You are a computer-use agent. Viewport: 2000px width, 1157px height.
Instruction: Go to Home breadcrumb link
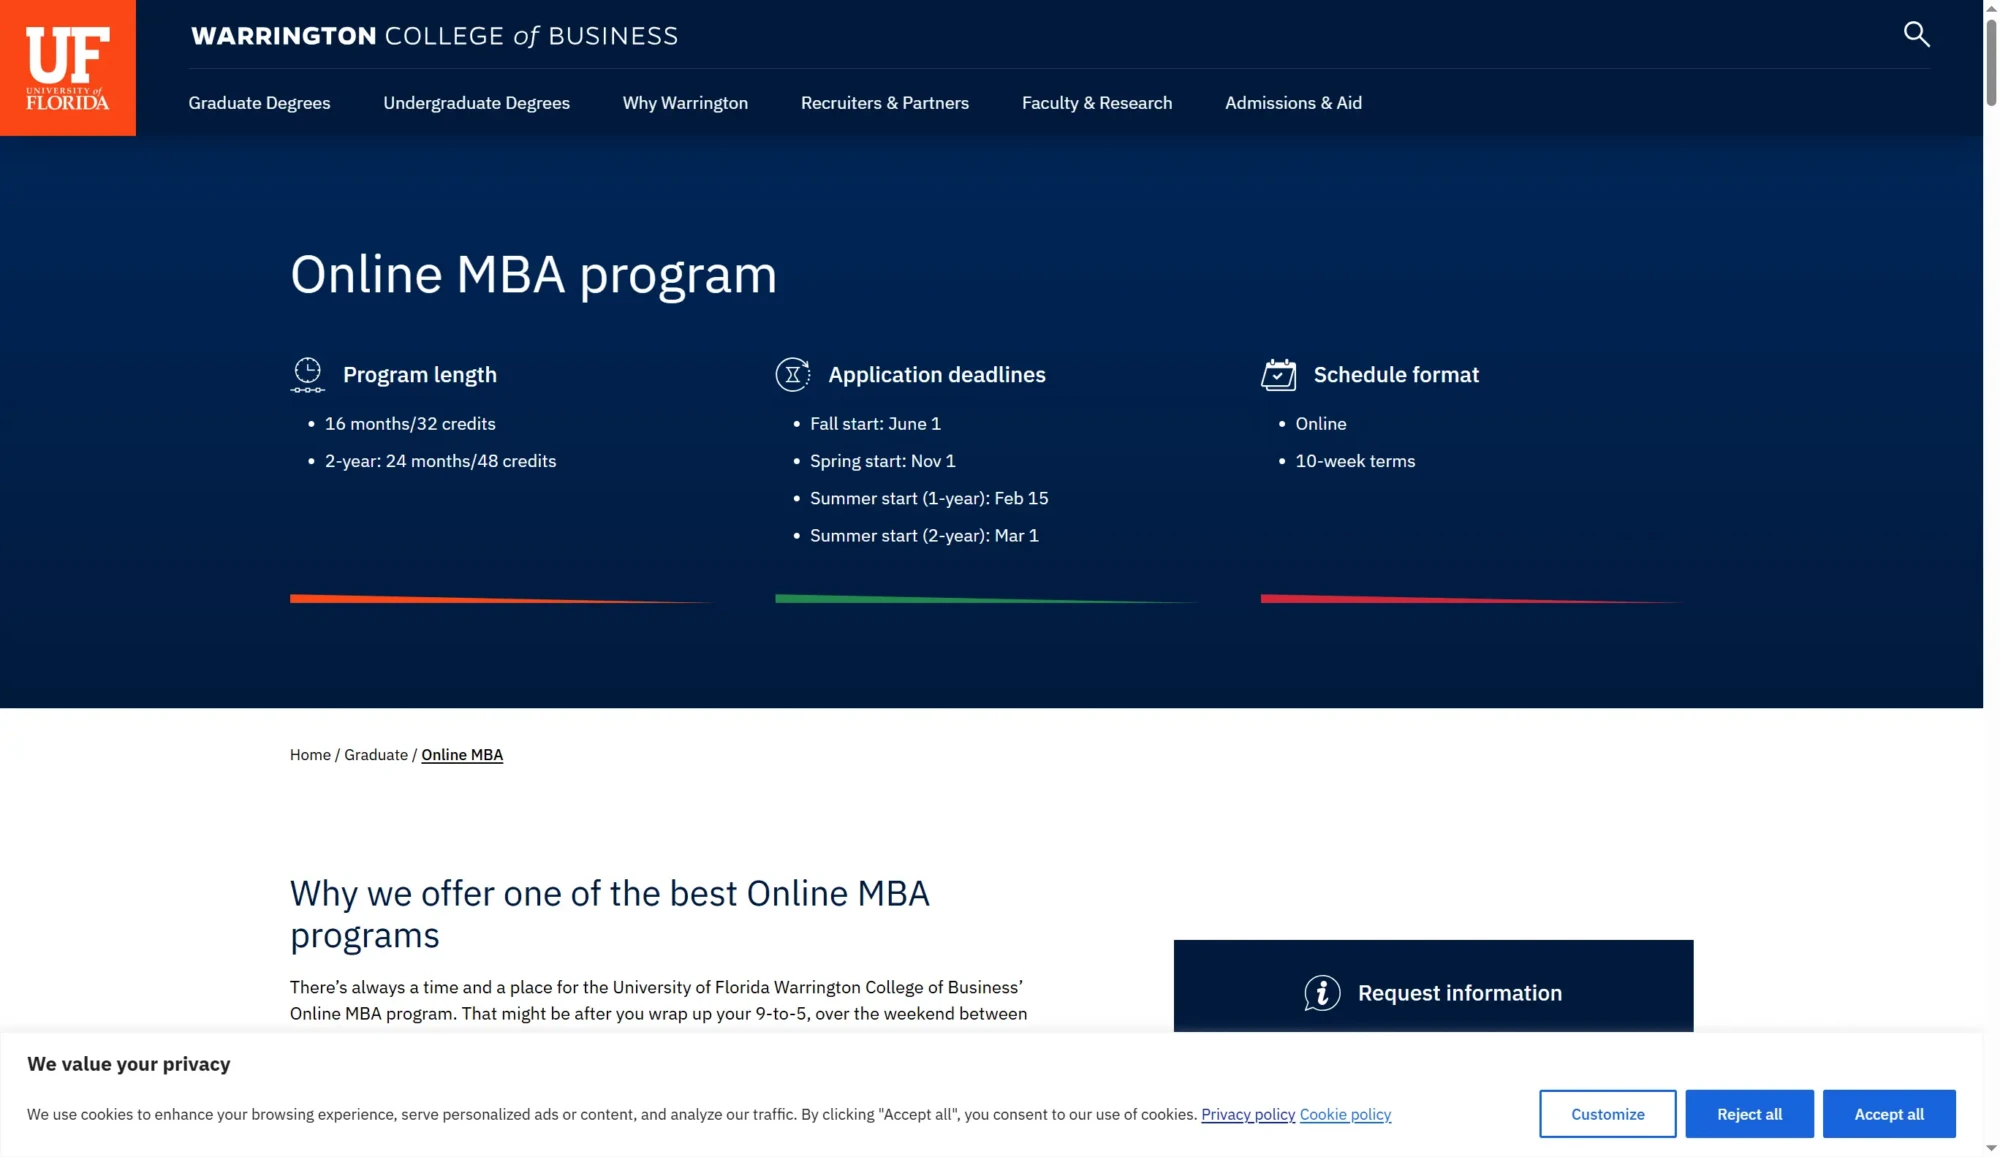[310, 755]
